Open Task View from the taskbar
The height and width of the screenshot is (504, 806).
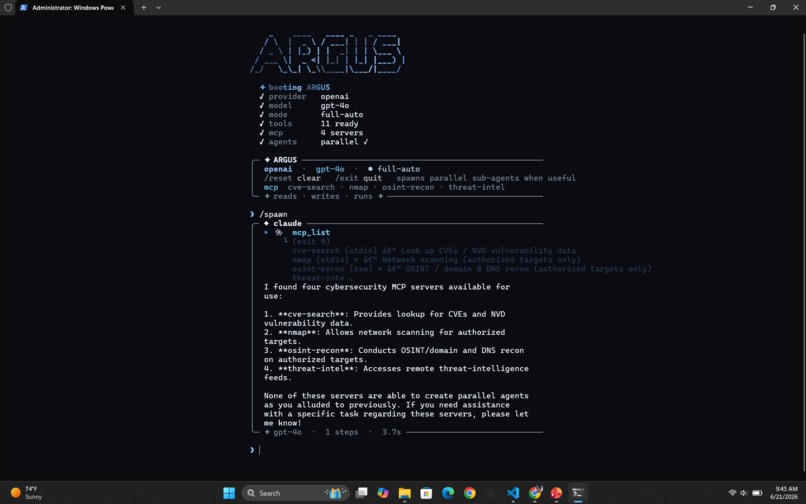(362, 493)
